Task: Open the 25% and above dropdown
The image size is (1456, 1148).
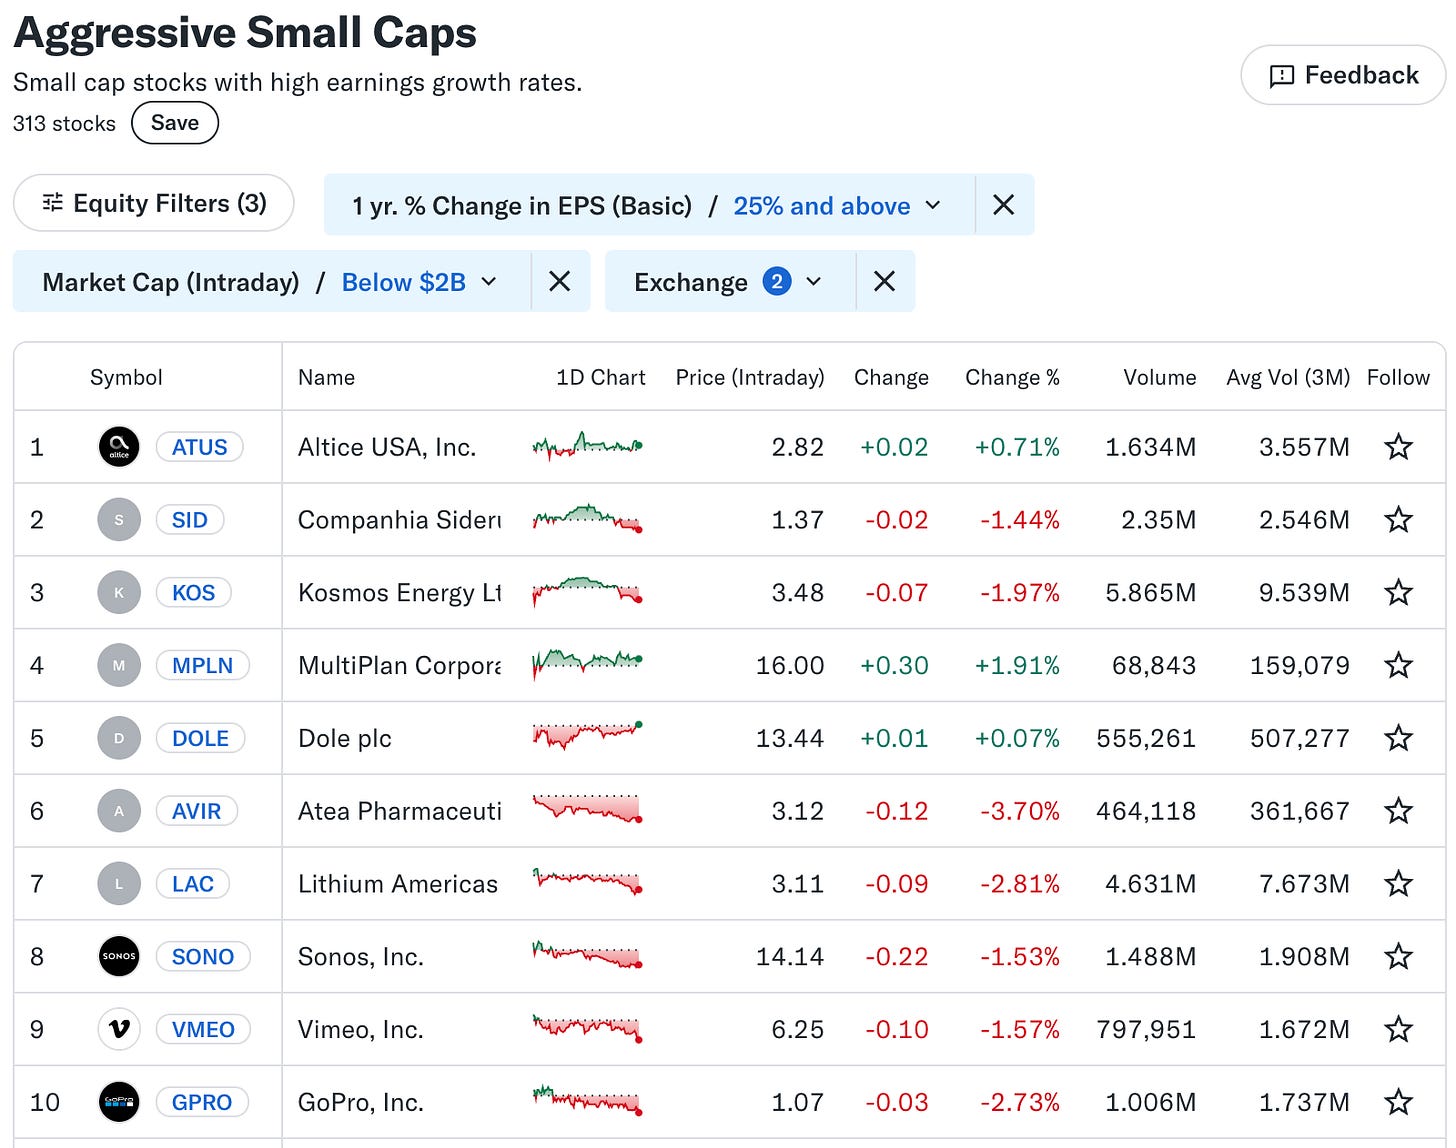Action: (837, 206)
